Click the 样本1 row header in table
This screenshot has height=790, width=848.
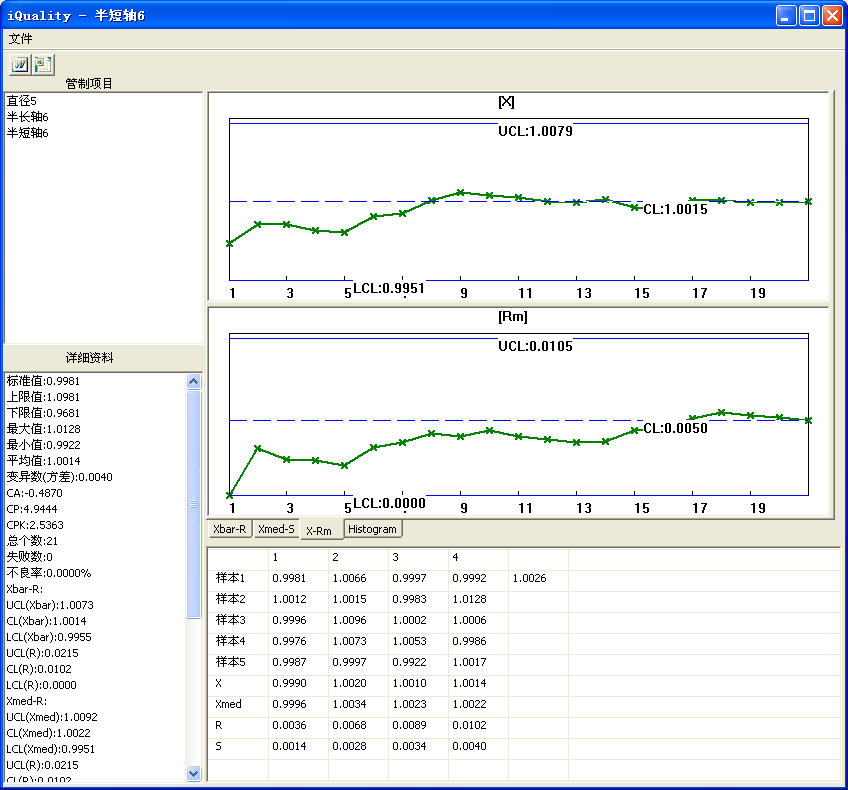pyautogui.click(x=230, y=579)
